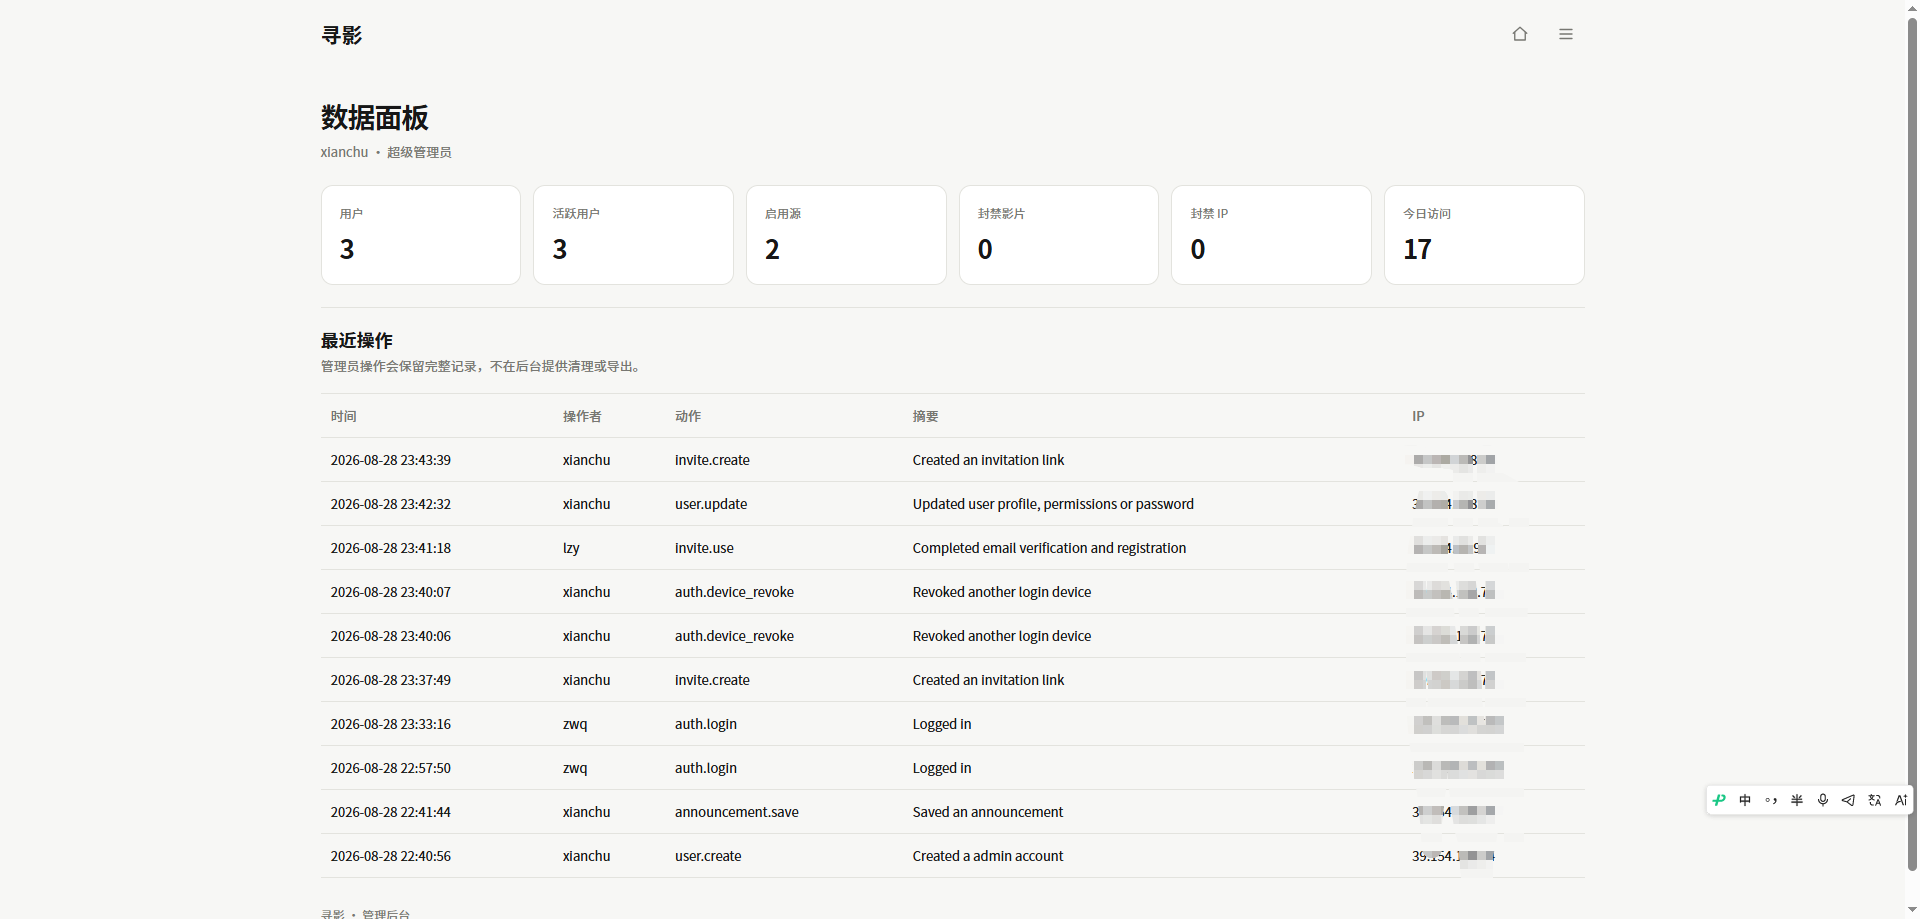This screenshot has width=1920, height=919.
Task: Start voice input with microphone icon
Action: coord(1823,800)
